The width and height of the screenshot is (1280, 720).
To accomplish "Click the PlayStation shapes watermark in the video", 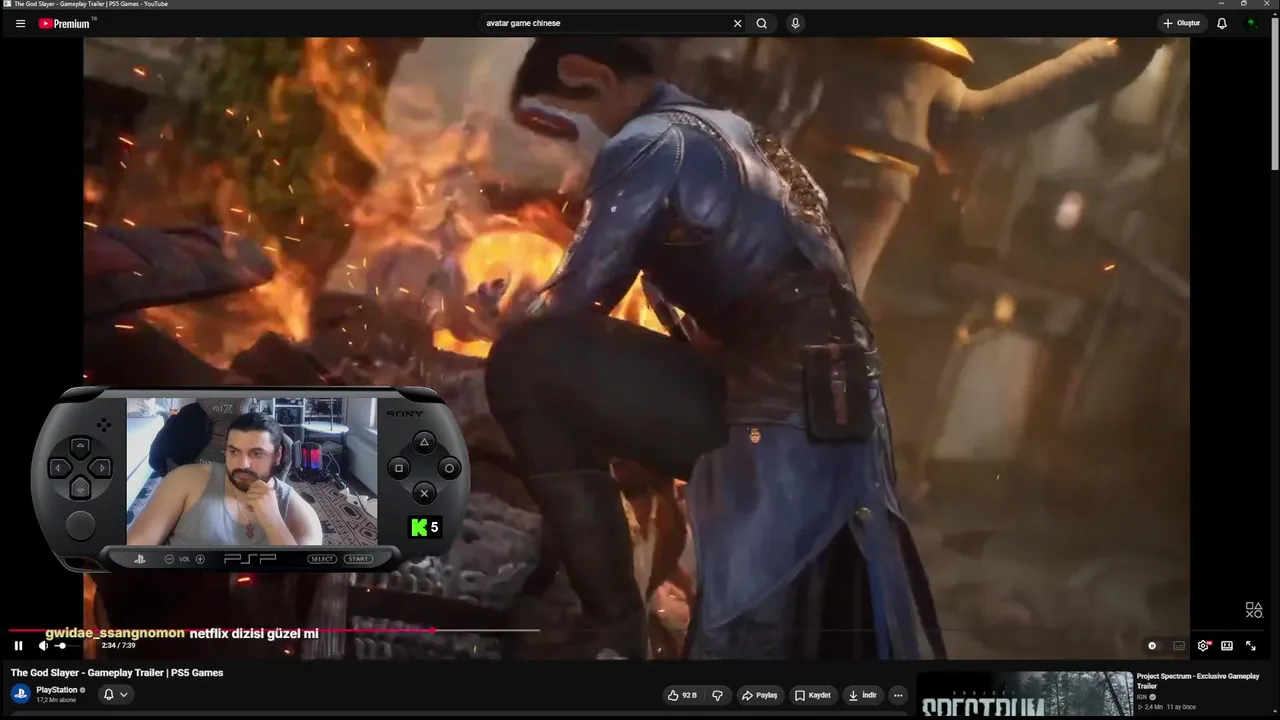I will tap(1254, 610).
